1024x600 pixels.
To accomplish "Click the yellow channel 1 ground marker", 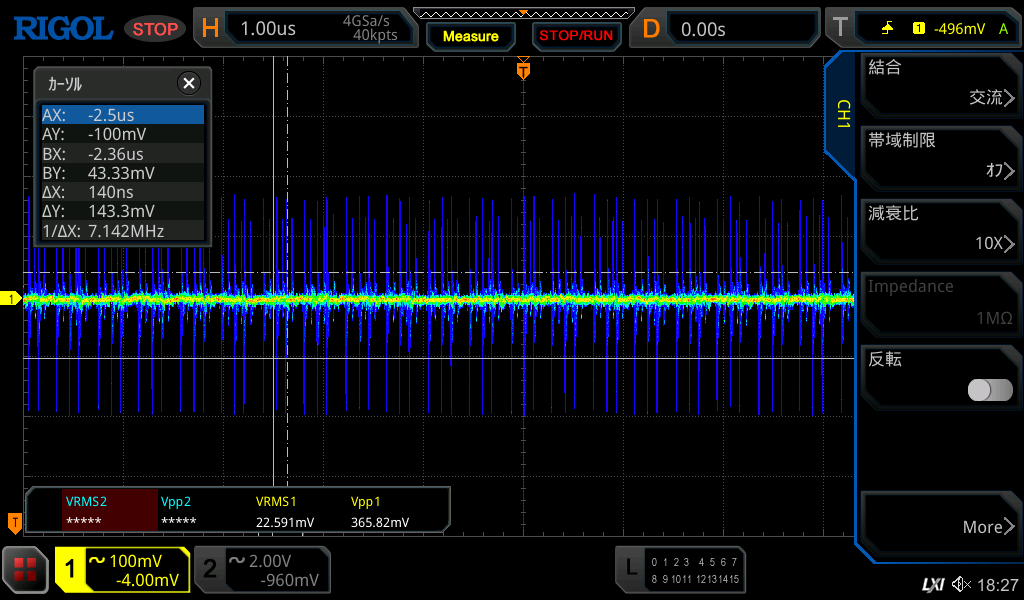I will [12, 299].
